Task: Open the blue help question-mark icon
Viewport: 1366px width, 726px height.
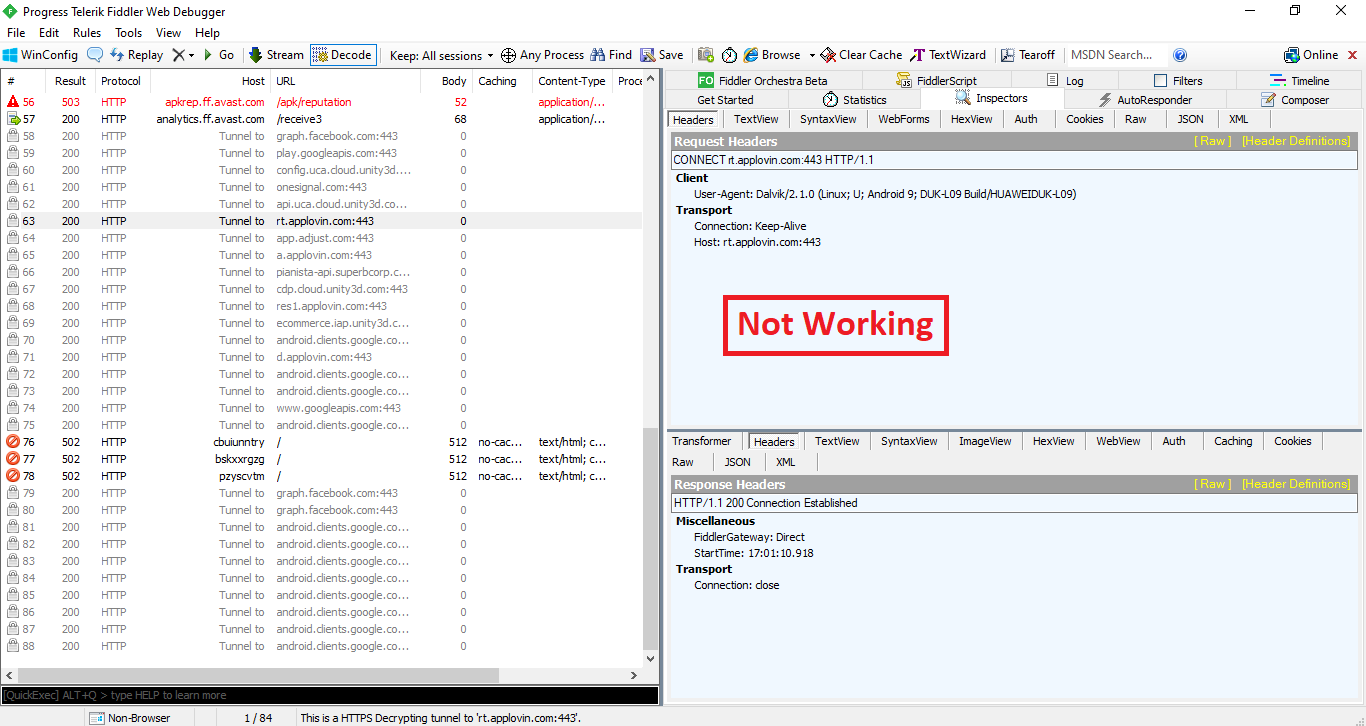Action: coord(1180,55)
